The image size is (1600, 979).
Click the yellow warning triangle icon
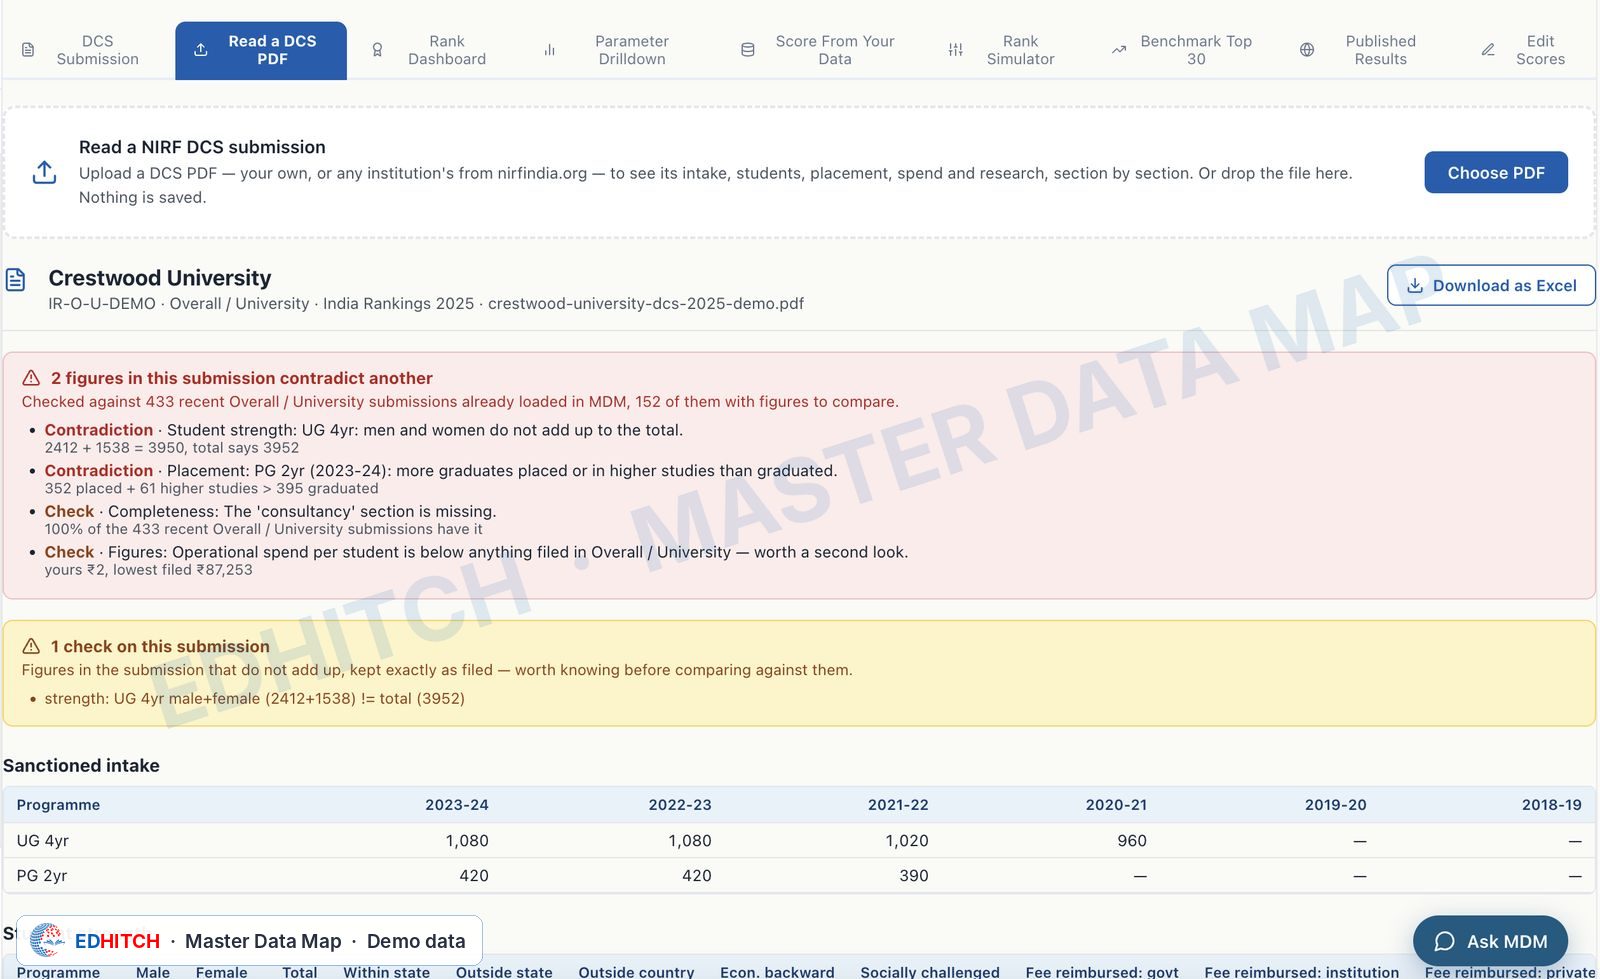click(31, 646)
